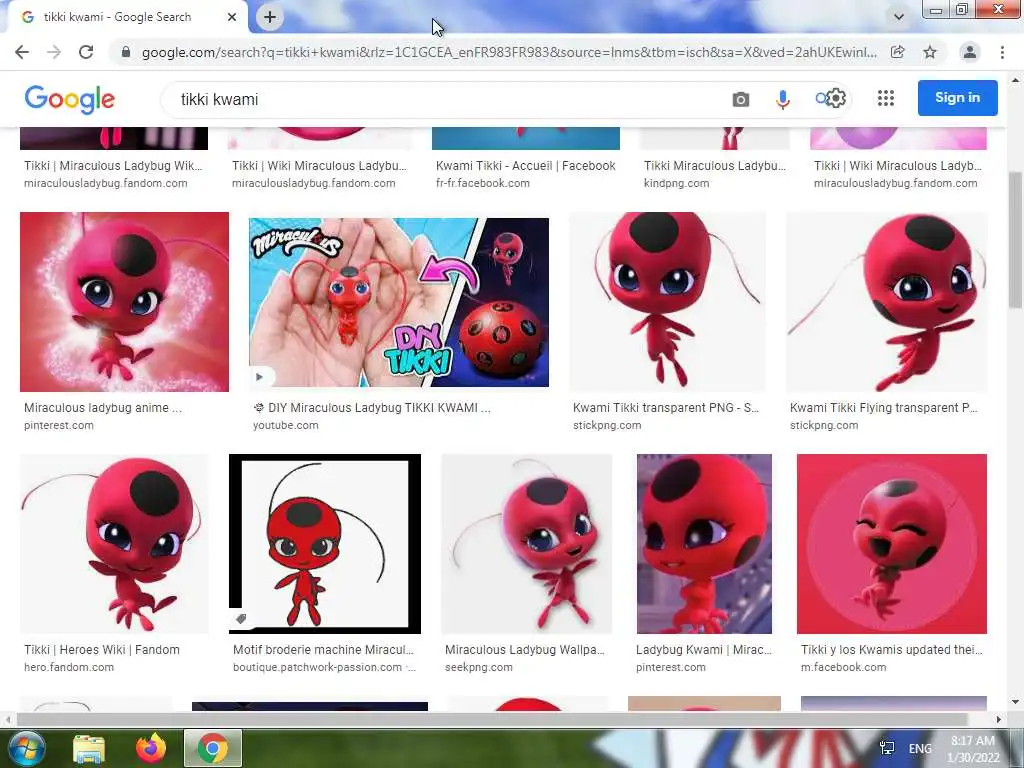Click the video play badge on DIY thumbnail
The image size is (1024, 768).
259,377
